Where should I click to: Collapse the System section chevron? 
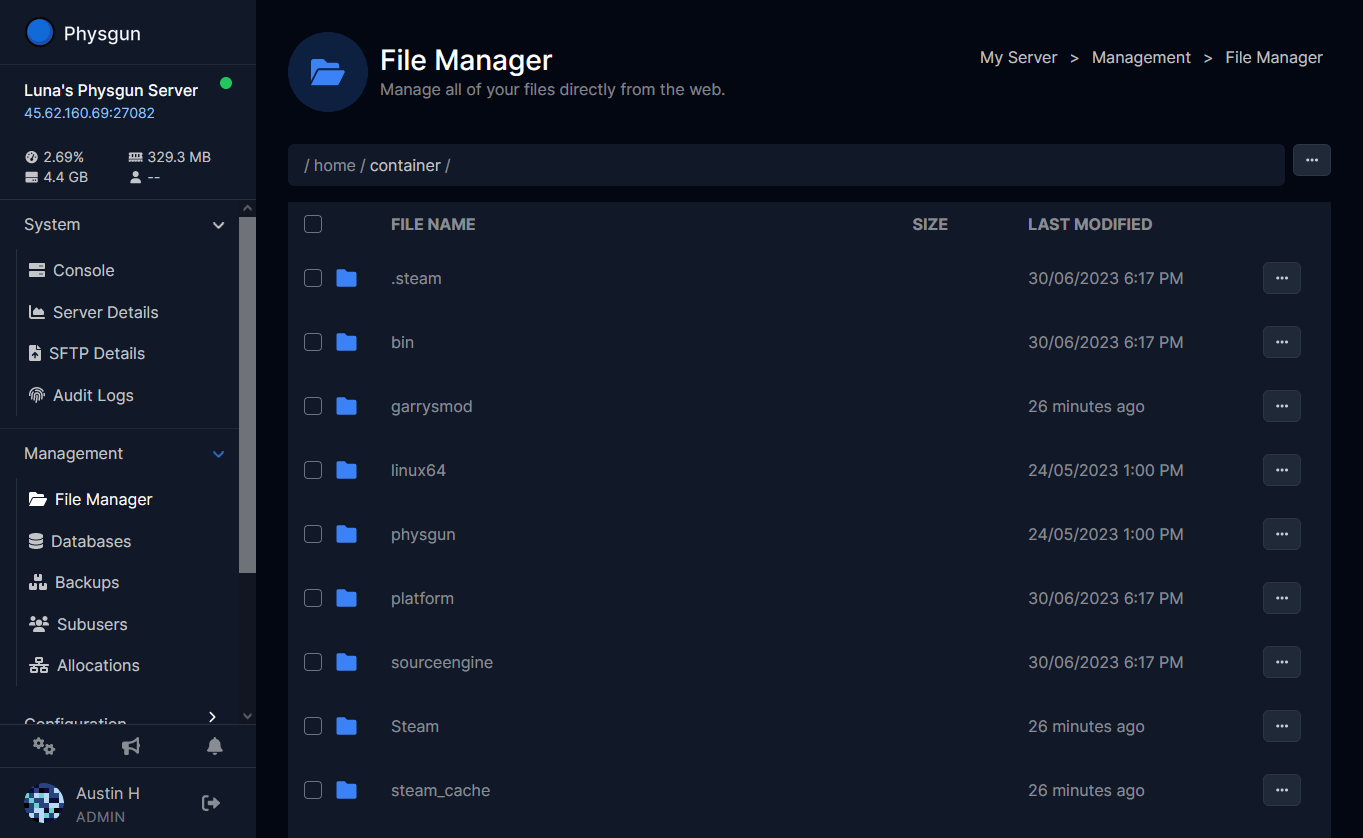point(218,225)
